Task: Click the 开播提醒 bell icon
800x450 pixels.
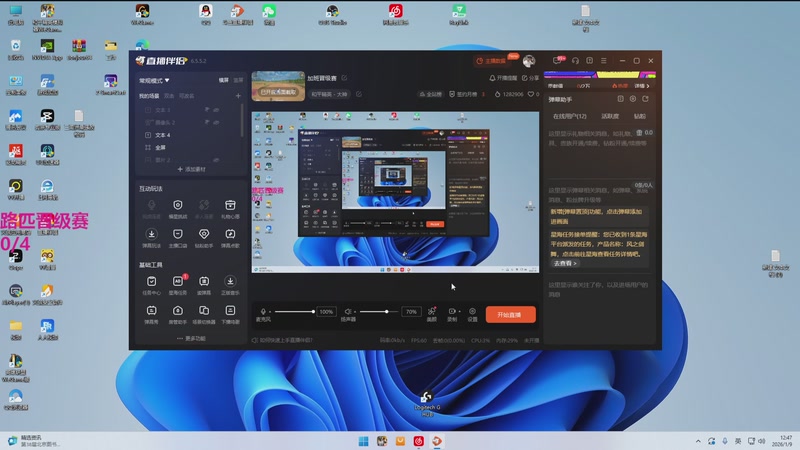Action: (x=492, y=78)
